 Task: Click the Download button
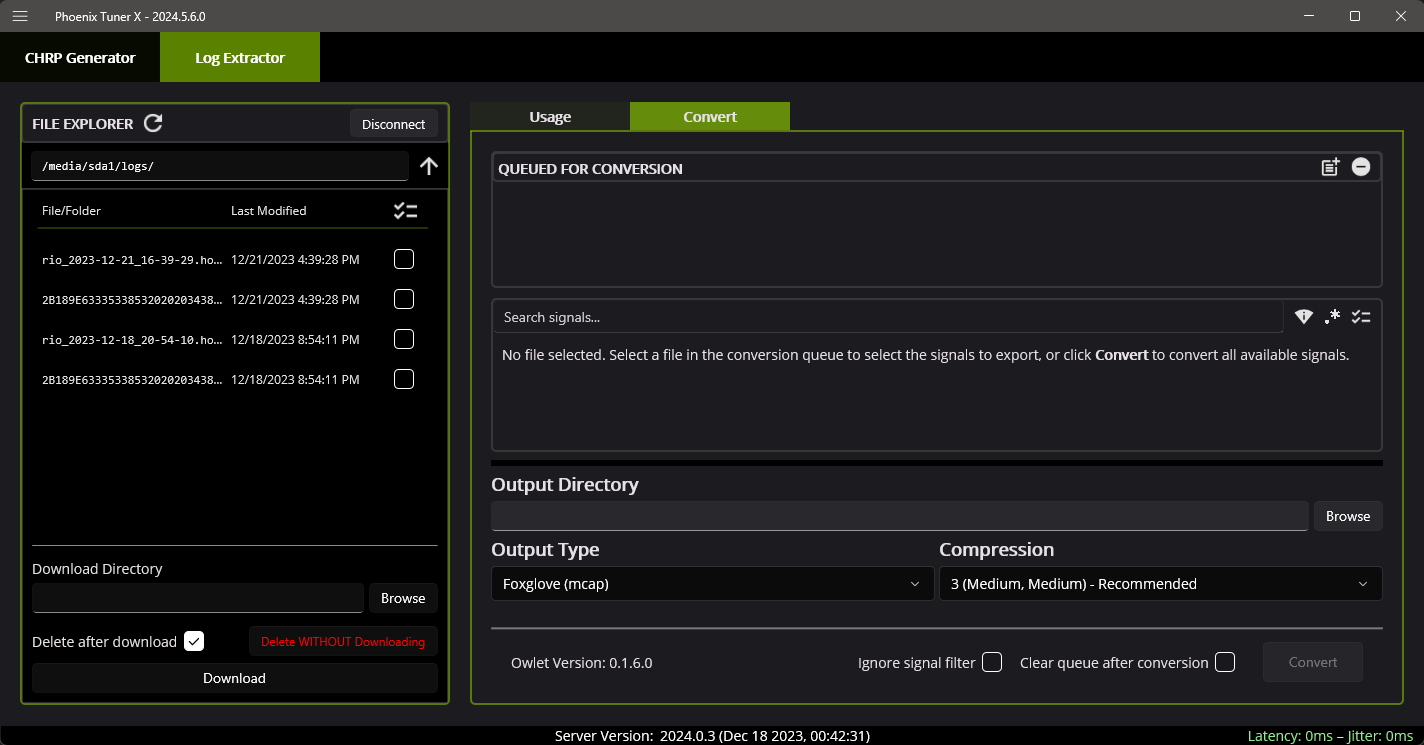[x=234, y=678]
